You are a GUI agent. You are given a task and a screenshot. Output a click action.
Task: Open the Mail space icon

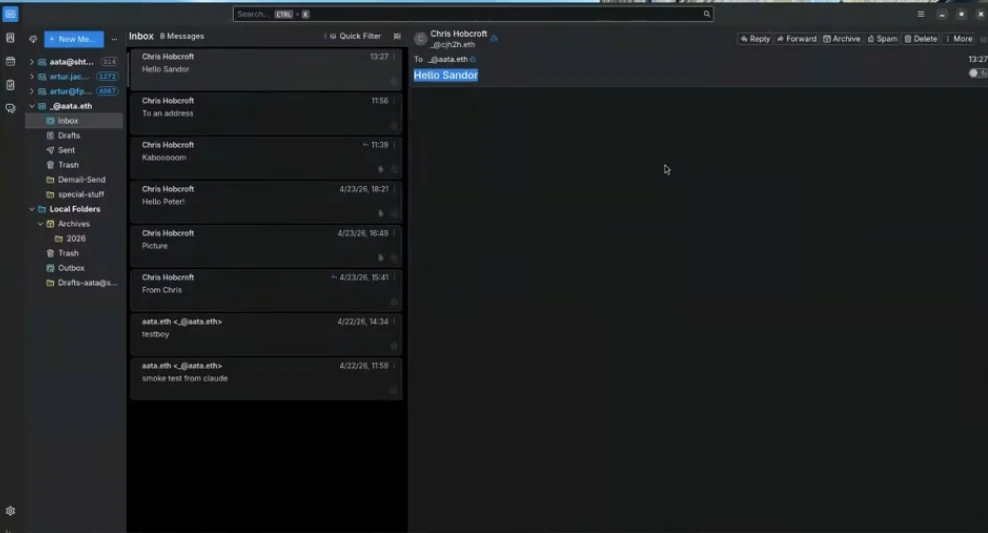tap(11, 14)
